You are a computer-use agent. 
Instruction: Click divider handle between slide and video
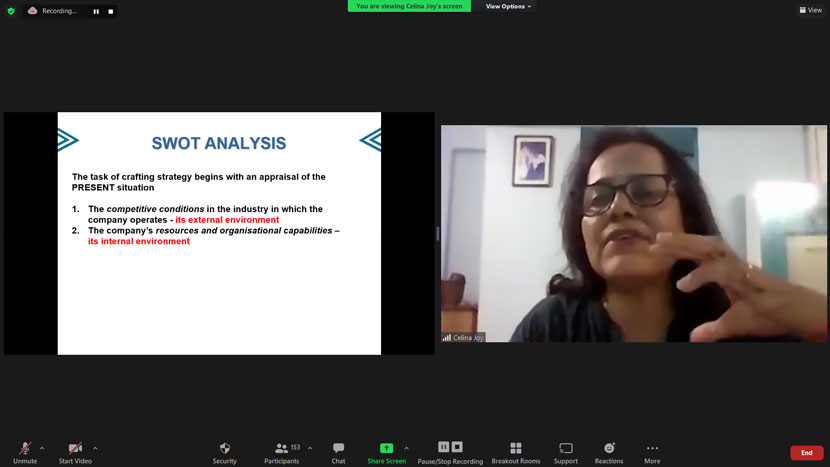(437, 234)
